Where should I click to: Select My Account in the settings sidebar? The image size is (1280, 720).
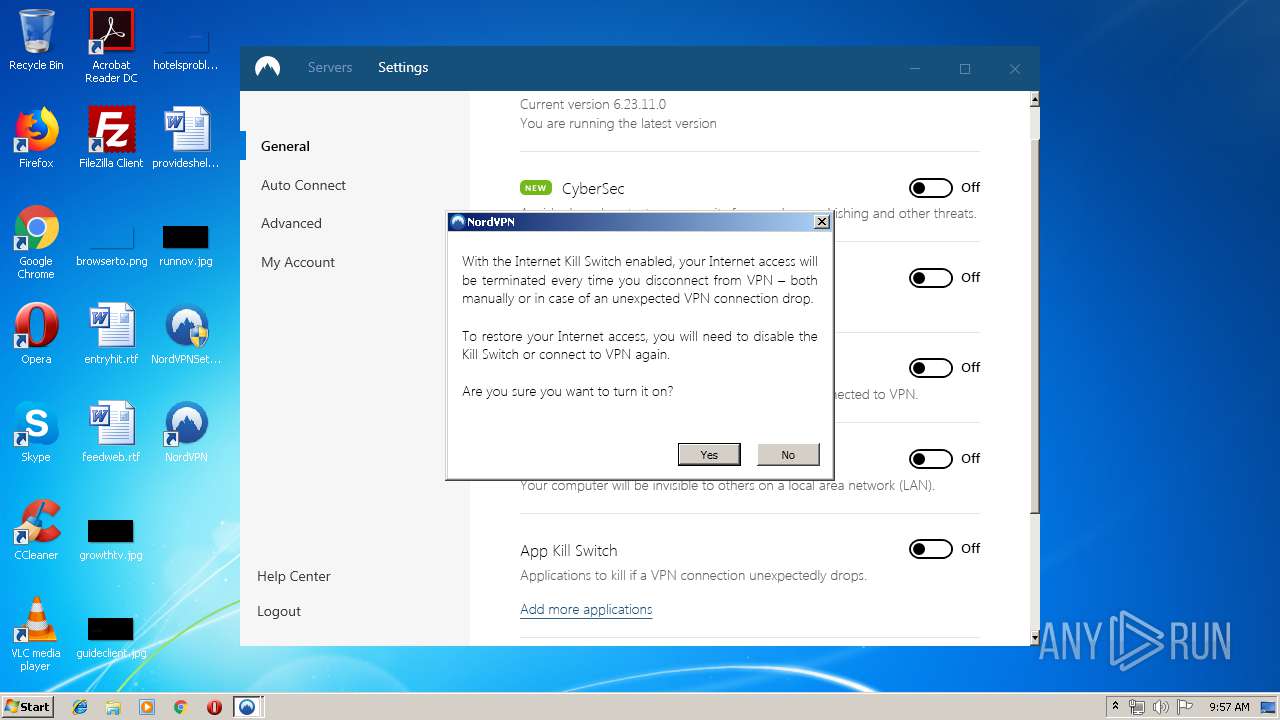click(298, 262)
